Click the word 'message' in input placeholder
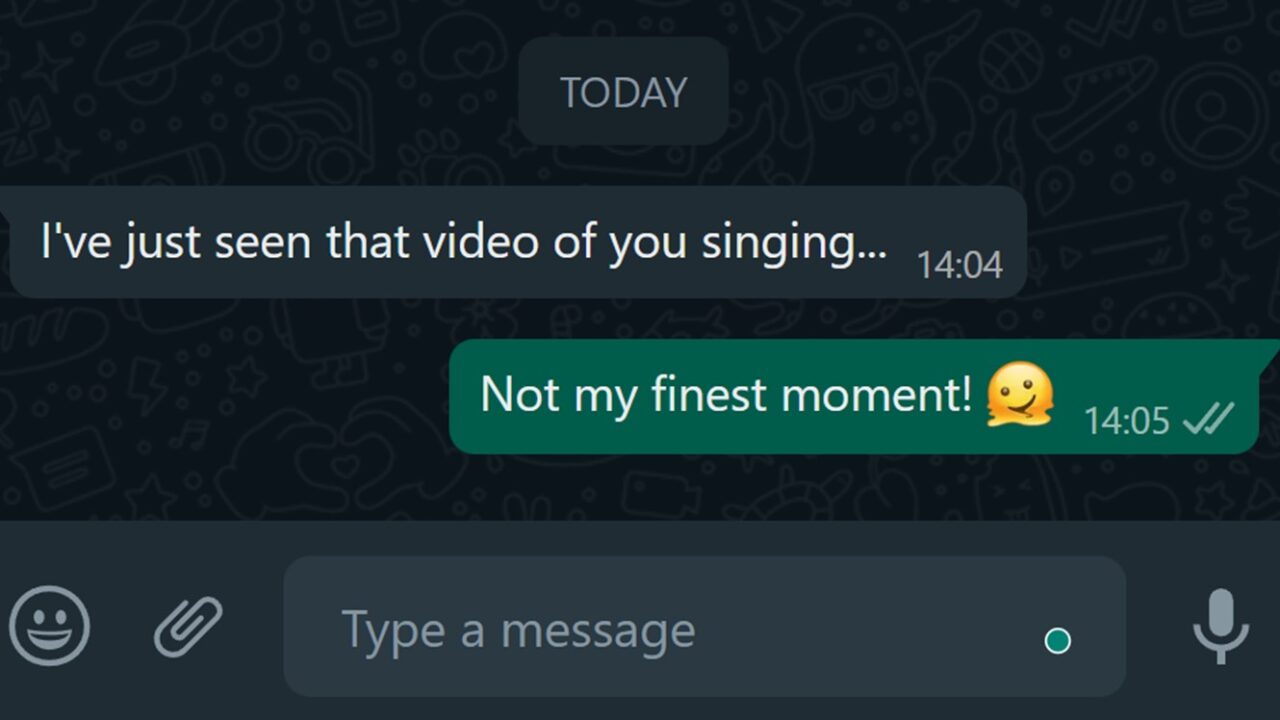Image resolution: width=1280 pixels, height=720 pixels. 597,630
